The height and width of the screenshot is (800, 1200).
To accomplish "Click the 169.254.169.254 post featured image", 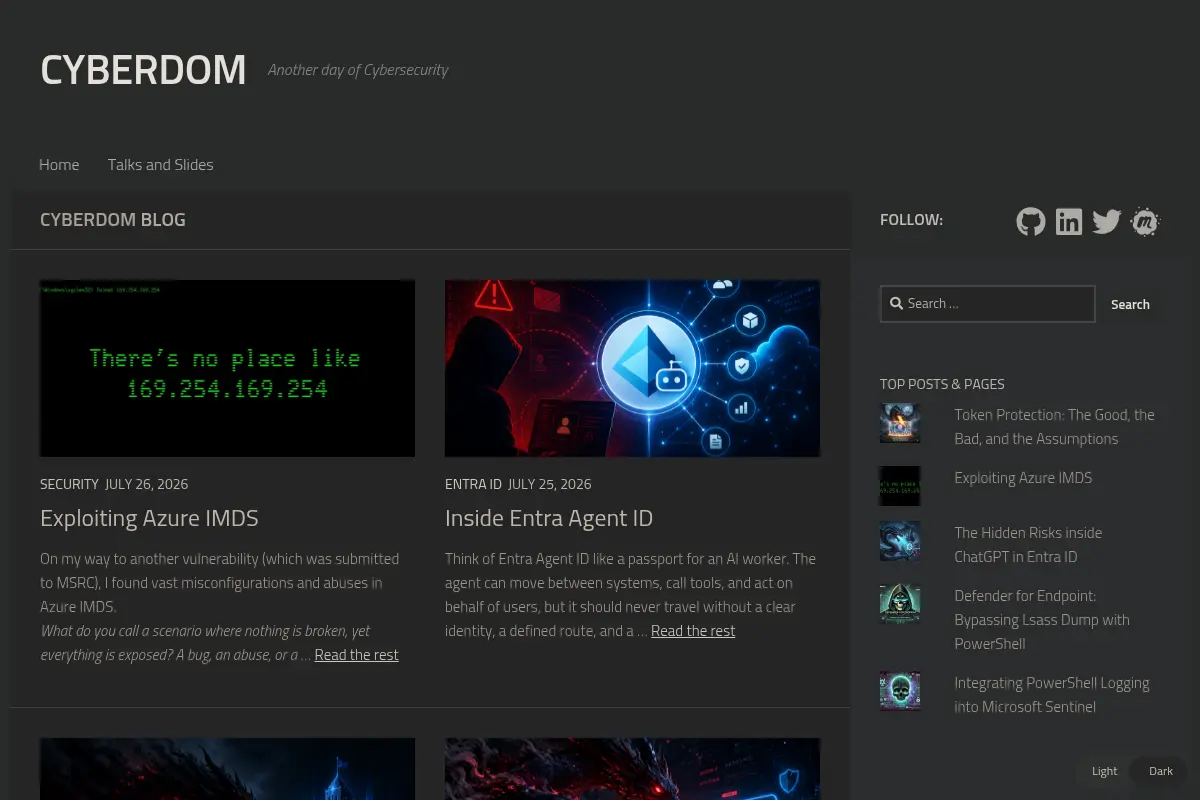I will 227,368.
